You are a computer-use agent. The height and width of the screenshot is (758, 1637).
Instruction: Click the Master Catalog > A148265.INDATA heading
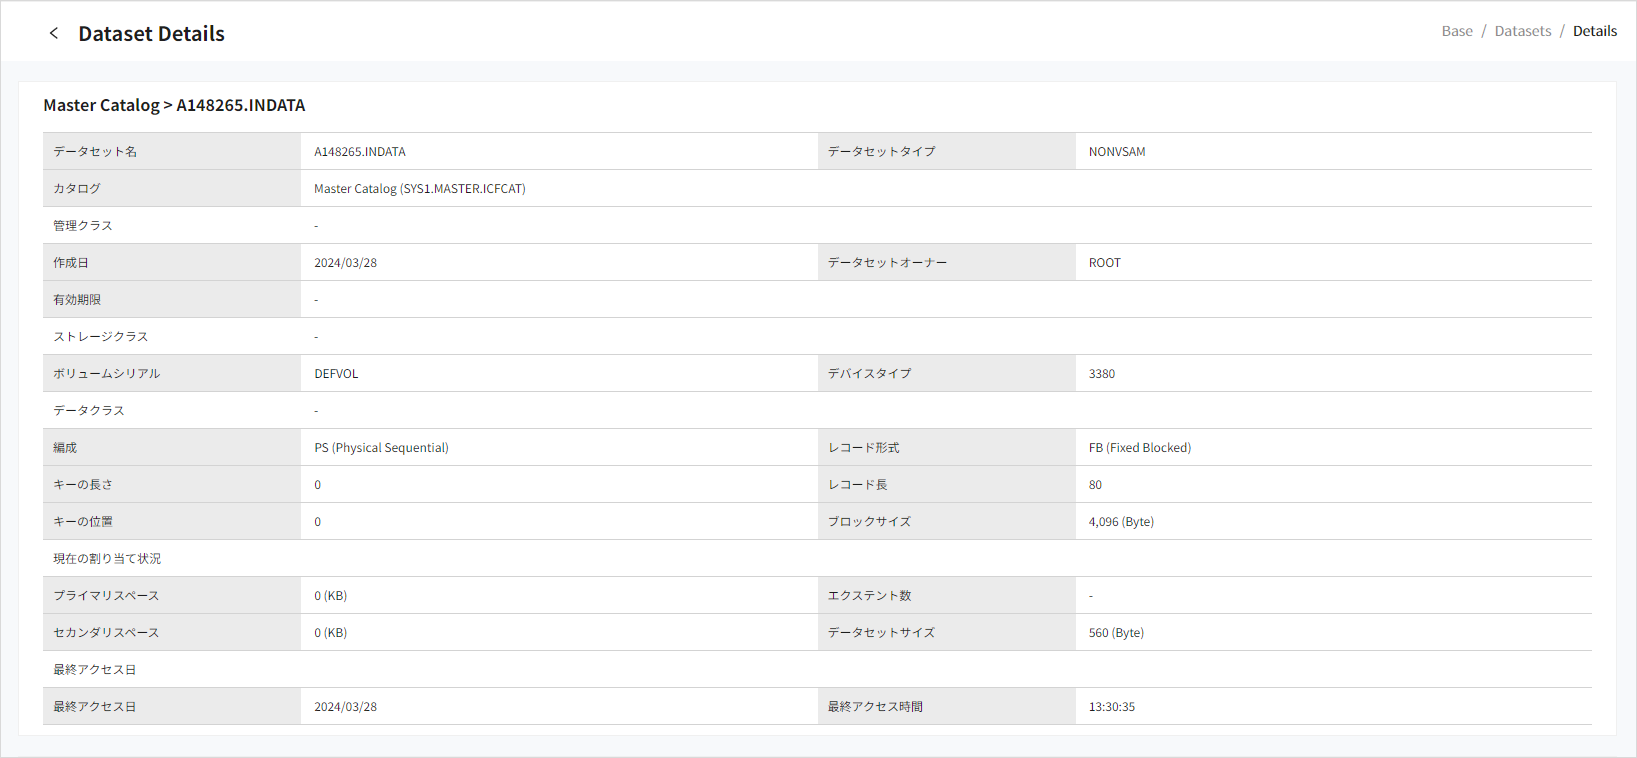pos(174,105)
